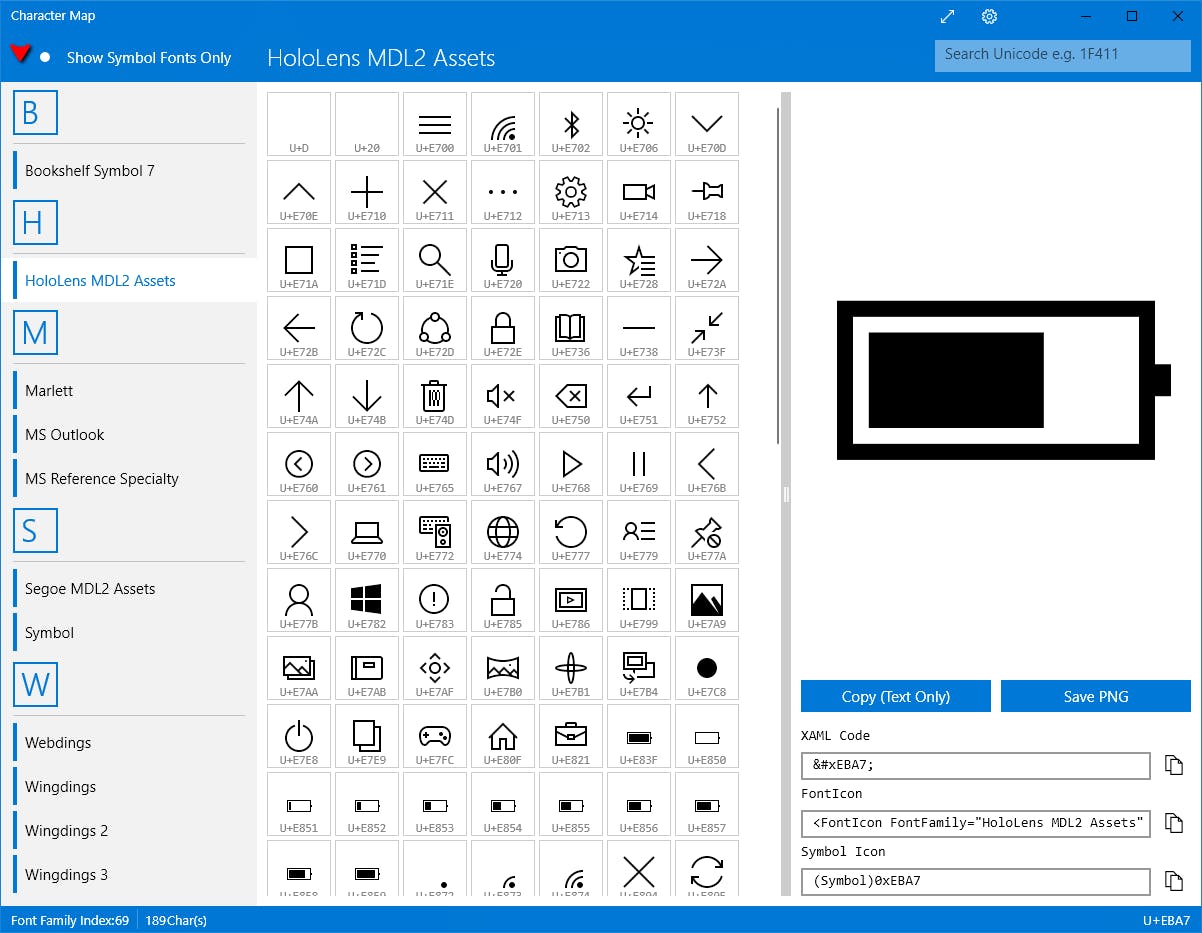Select the favorites star list glyph U+E728
The height and width of the screenshot is (933, 1202).
pyautogui.click(x=639, y=260)
